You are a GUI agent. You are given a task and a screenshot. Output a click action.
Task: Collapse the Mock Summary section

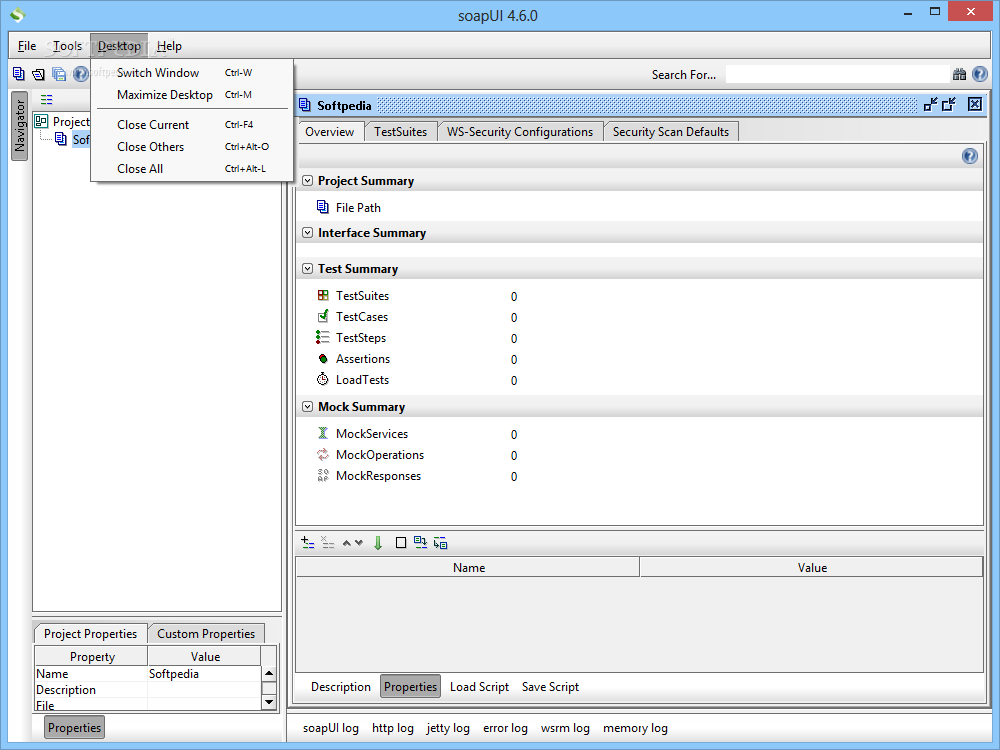307,406
